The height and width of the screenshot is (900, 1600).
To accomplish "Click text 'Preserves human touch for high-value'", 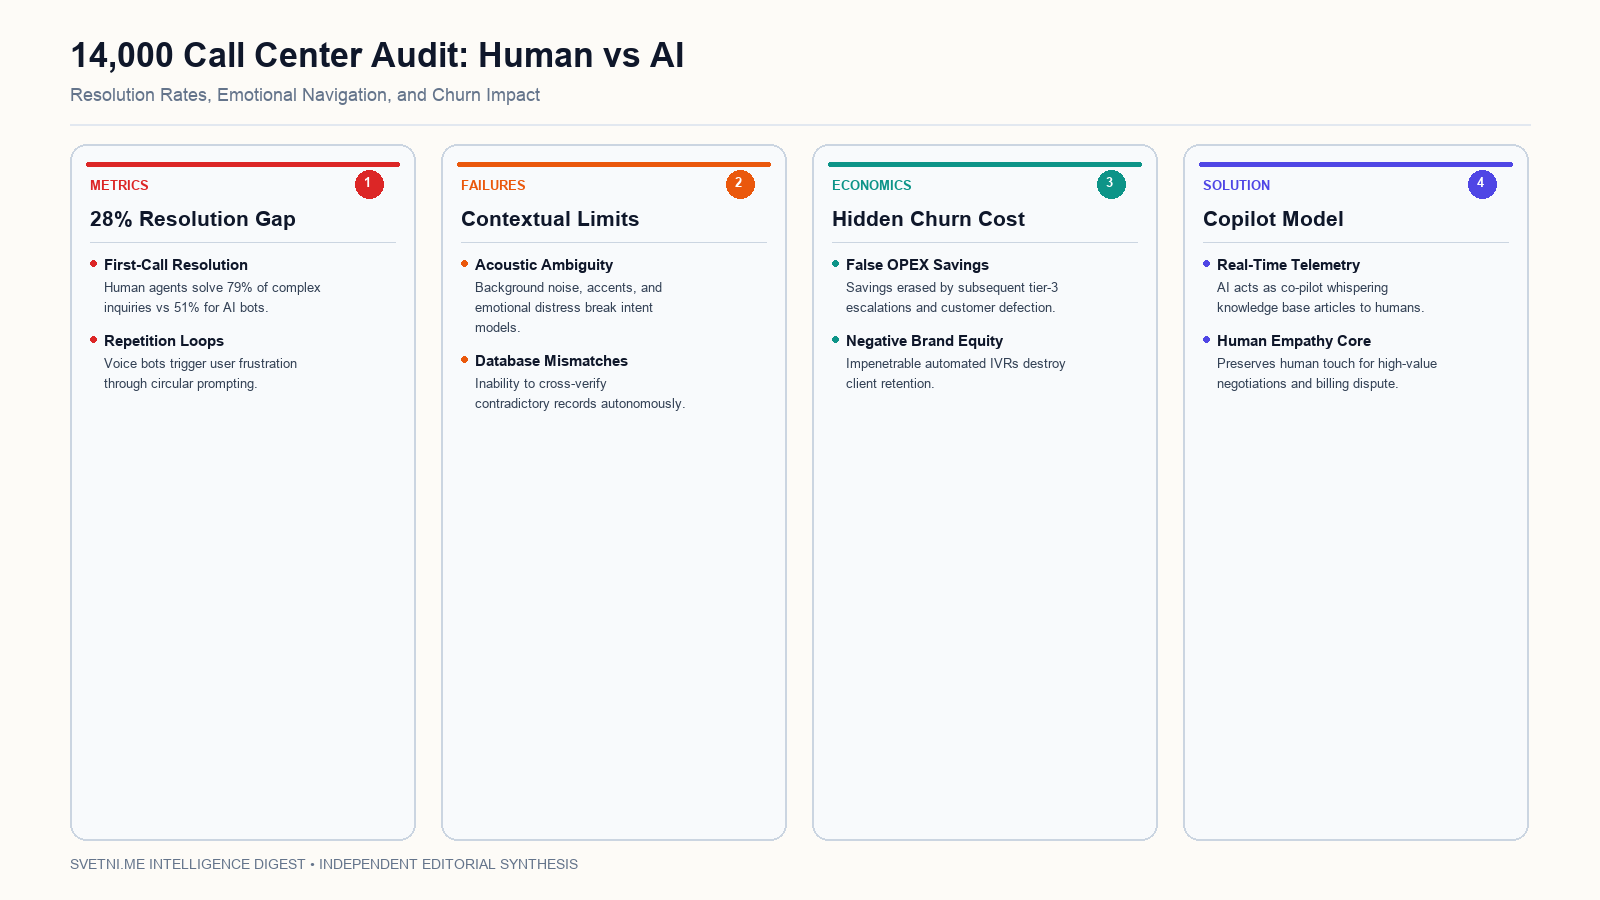I will pos(1327,363).
